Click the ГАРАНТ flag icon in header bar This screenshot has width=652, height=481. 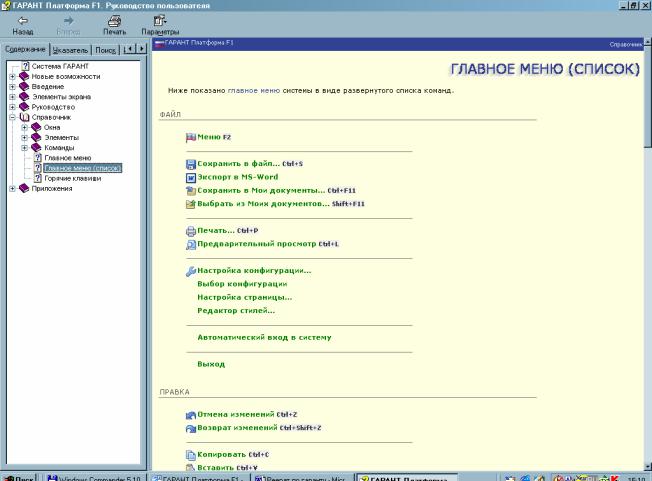click(160, 44)
